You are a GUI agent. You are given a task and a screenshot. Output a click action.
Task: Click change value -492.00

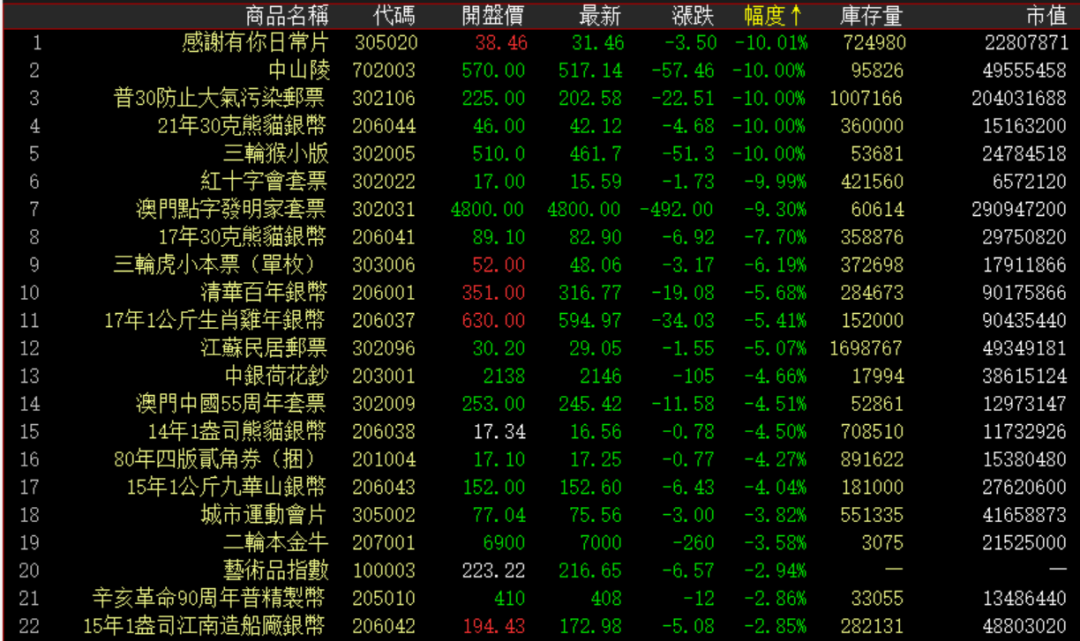676,209
